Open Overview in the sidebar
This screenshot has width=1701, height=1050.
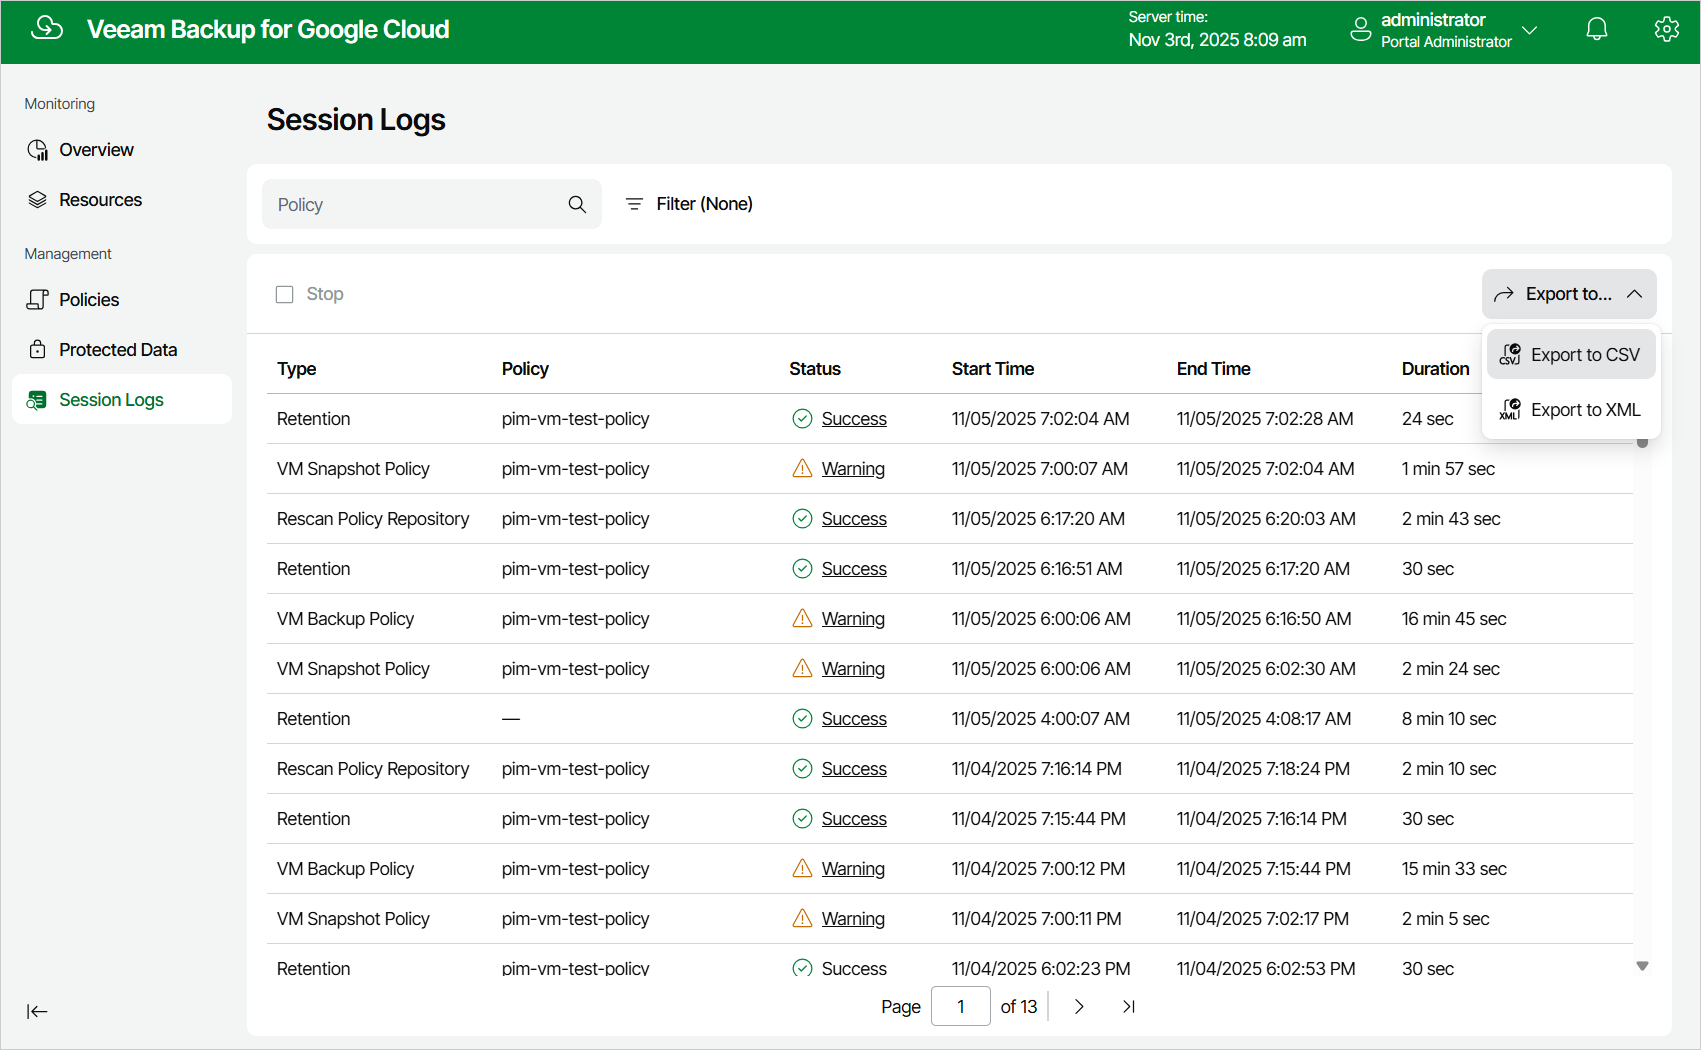point(122,150)
